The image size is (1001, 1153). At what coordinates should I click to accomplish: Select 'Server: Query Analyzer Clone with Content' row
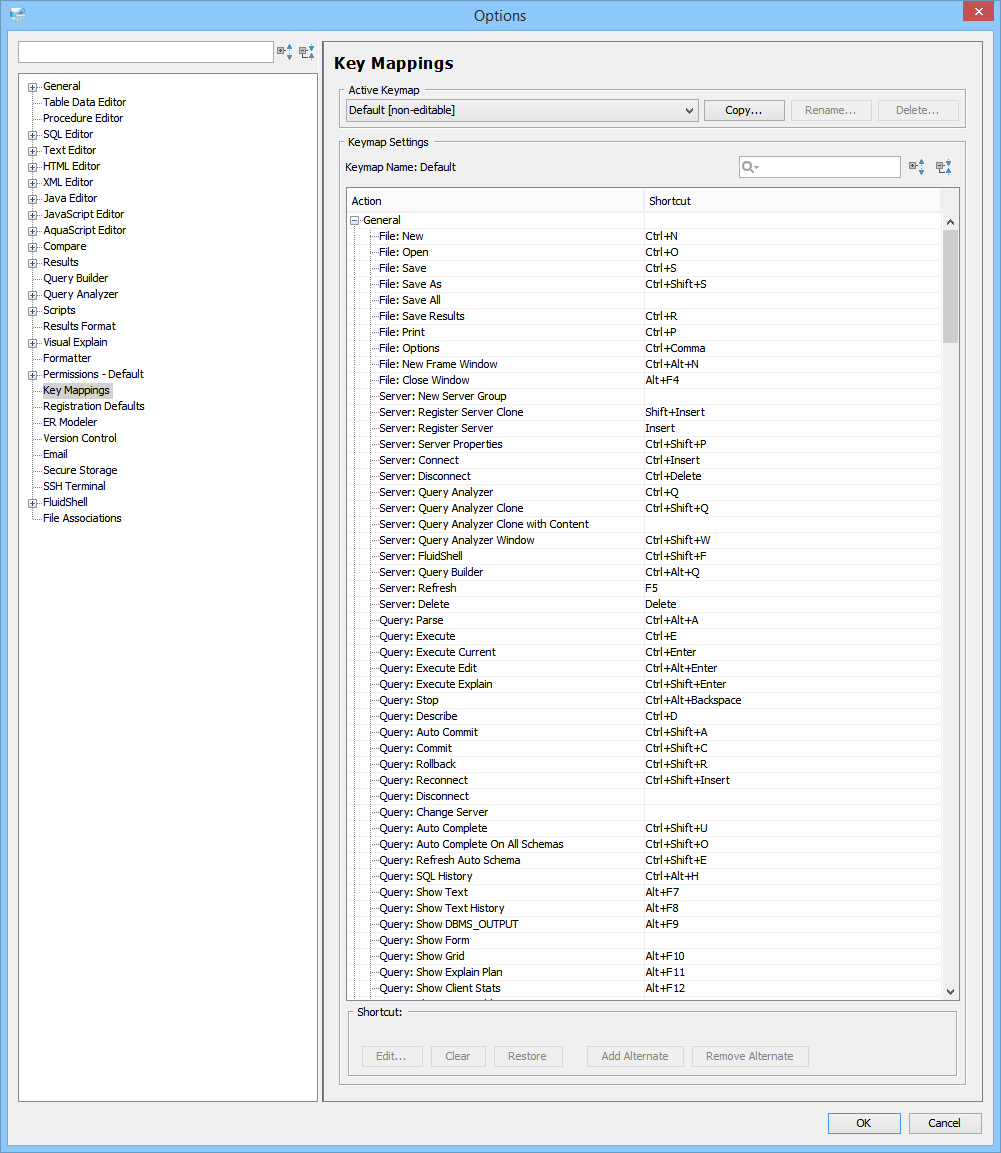[644, 525]
